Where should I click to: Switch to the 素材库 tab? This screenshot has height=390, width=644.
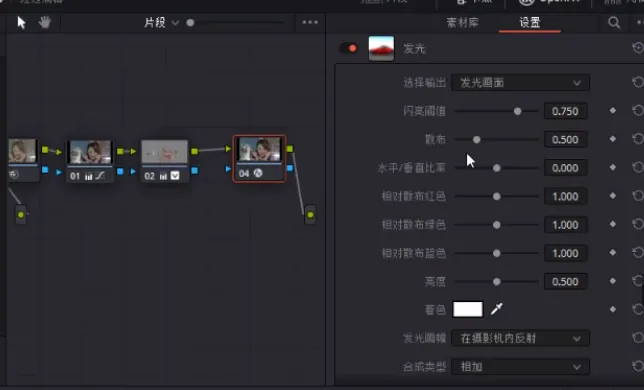462,23
